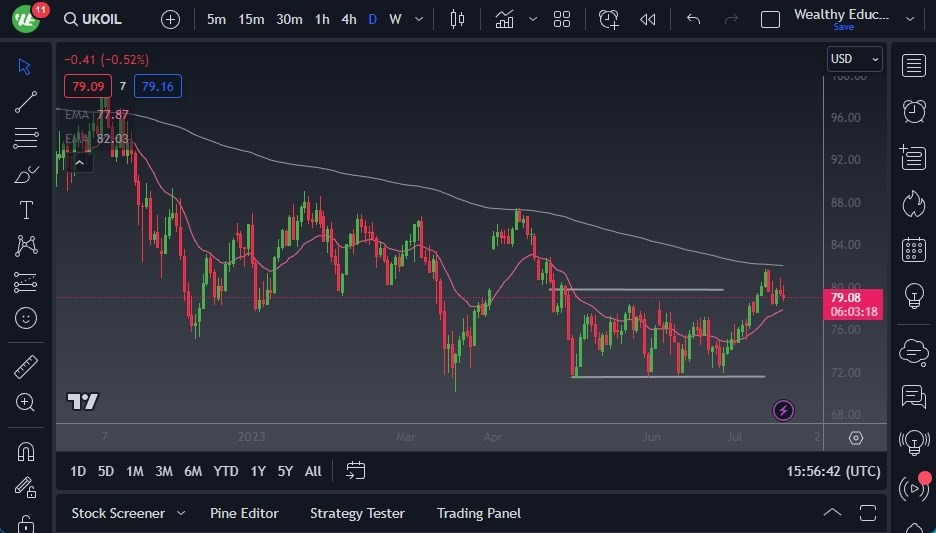Image resolution: width=936 pixels, height=533 pixels.
Task: Open the data window panel
Action: (x=913, y=158)
